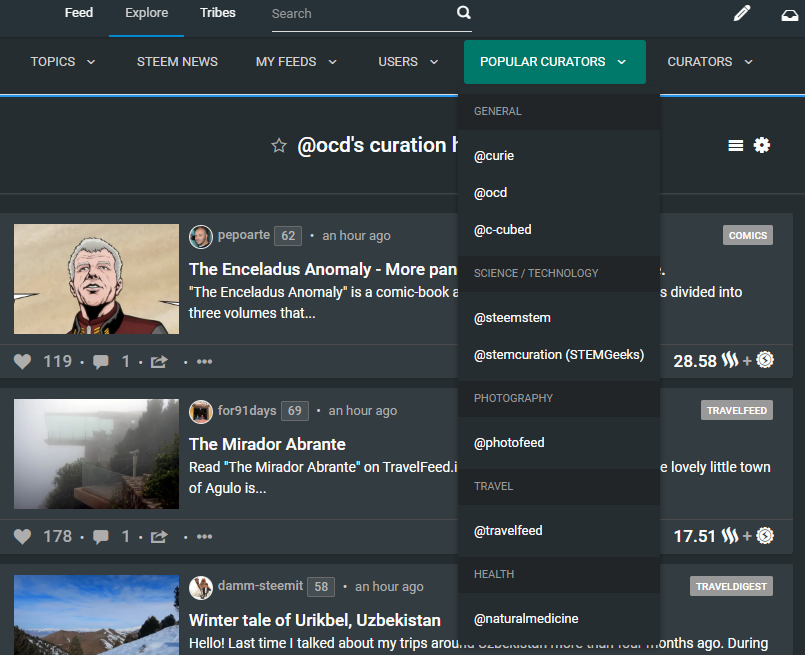Open the Enceladus Anomaly comic thumbnail
Viewport: 805px width, 657px height.
pos(96,279)
